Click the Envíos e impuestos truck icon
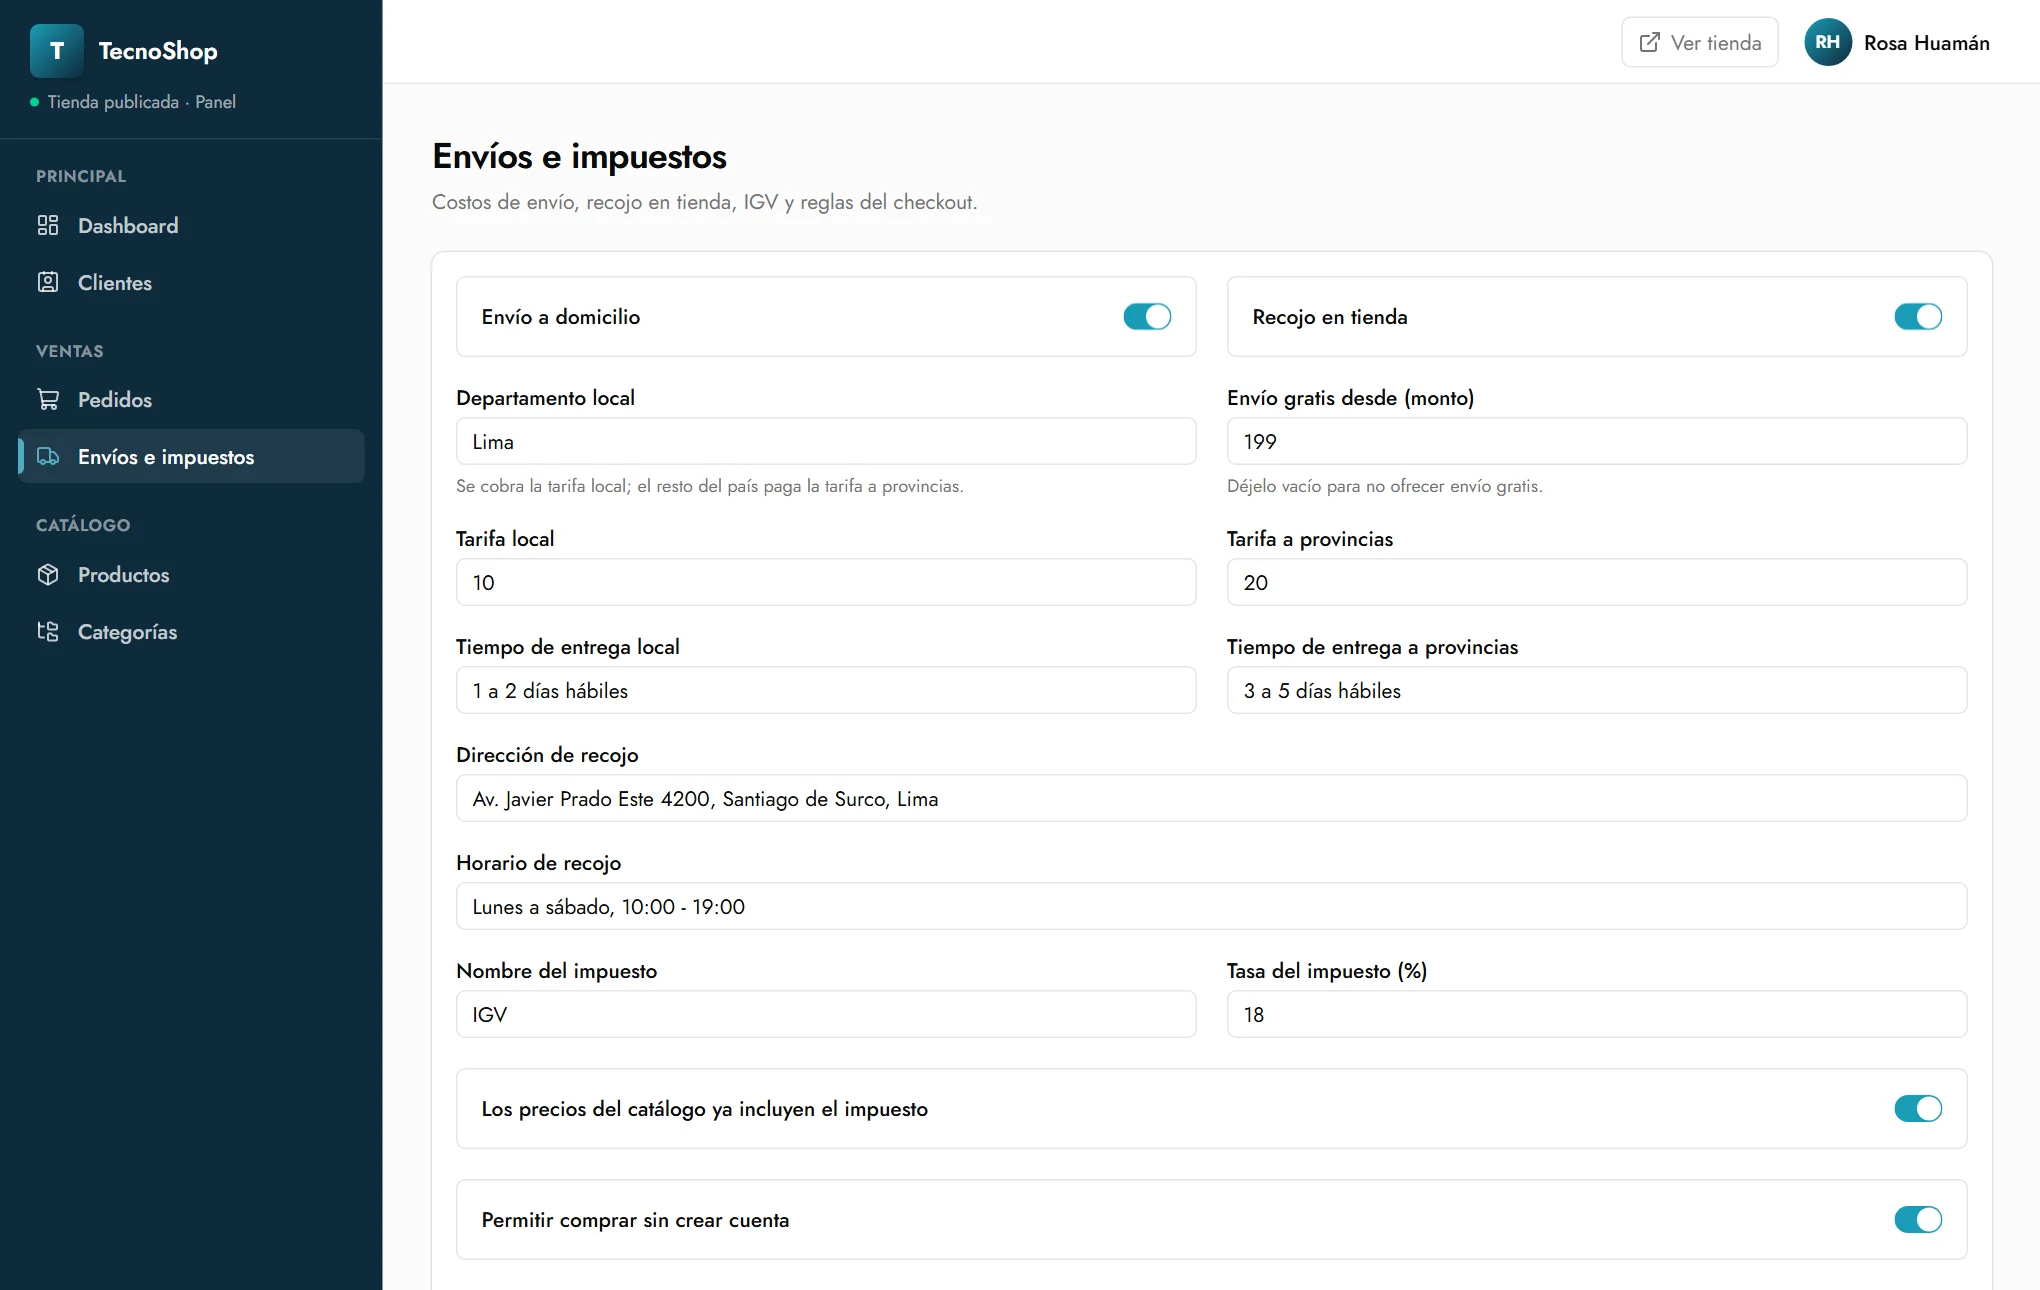The height and width of the screenshot is (1290, 2040). pyautogui.click(x=48, y=457)
